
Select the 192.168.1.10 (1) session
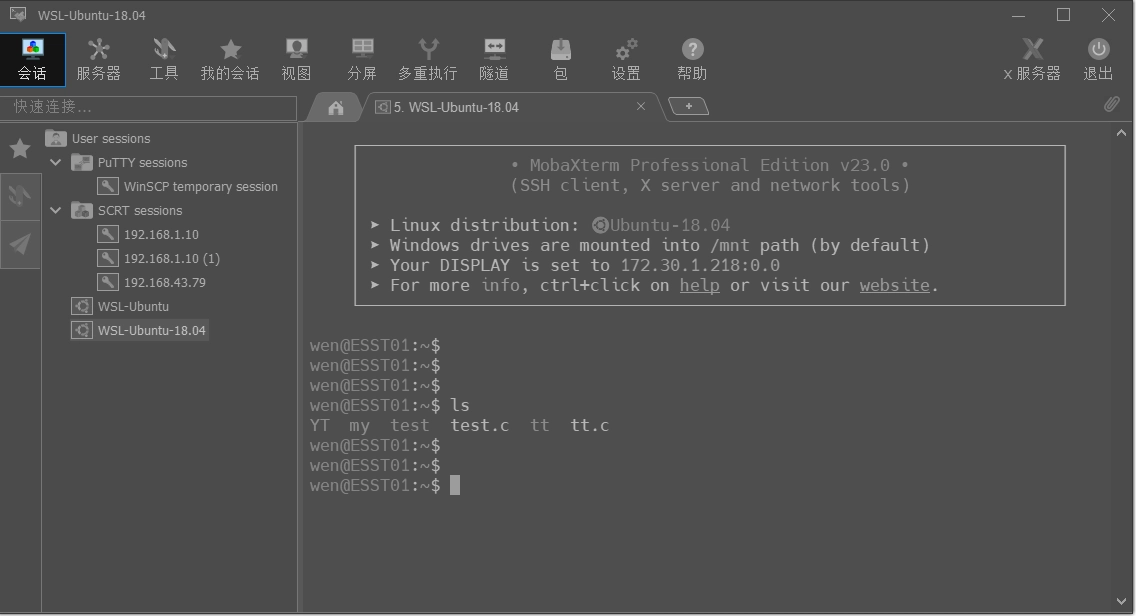(x=159, y=258)
